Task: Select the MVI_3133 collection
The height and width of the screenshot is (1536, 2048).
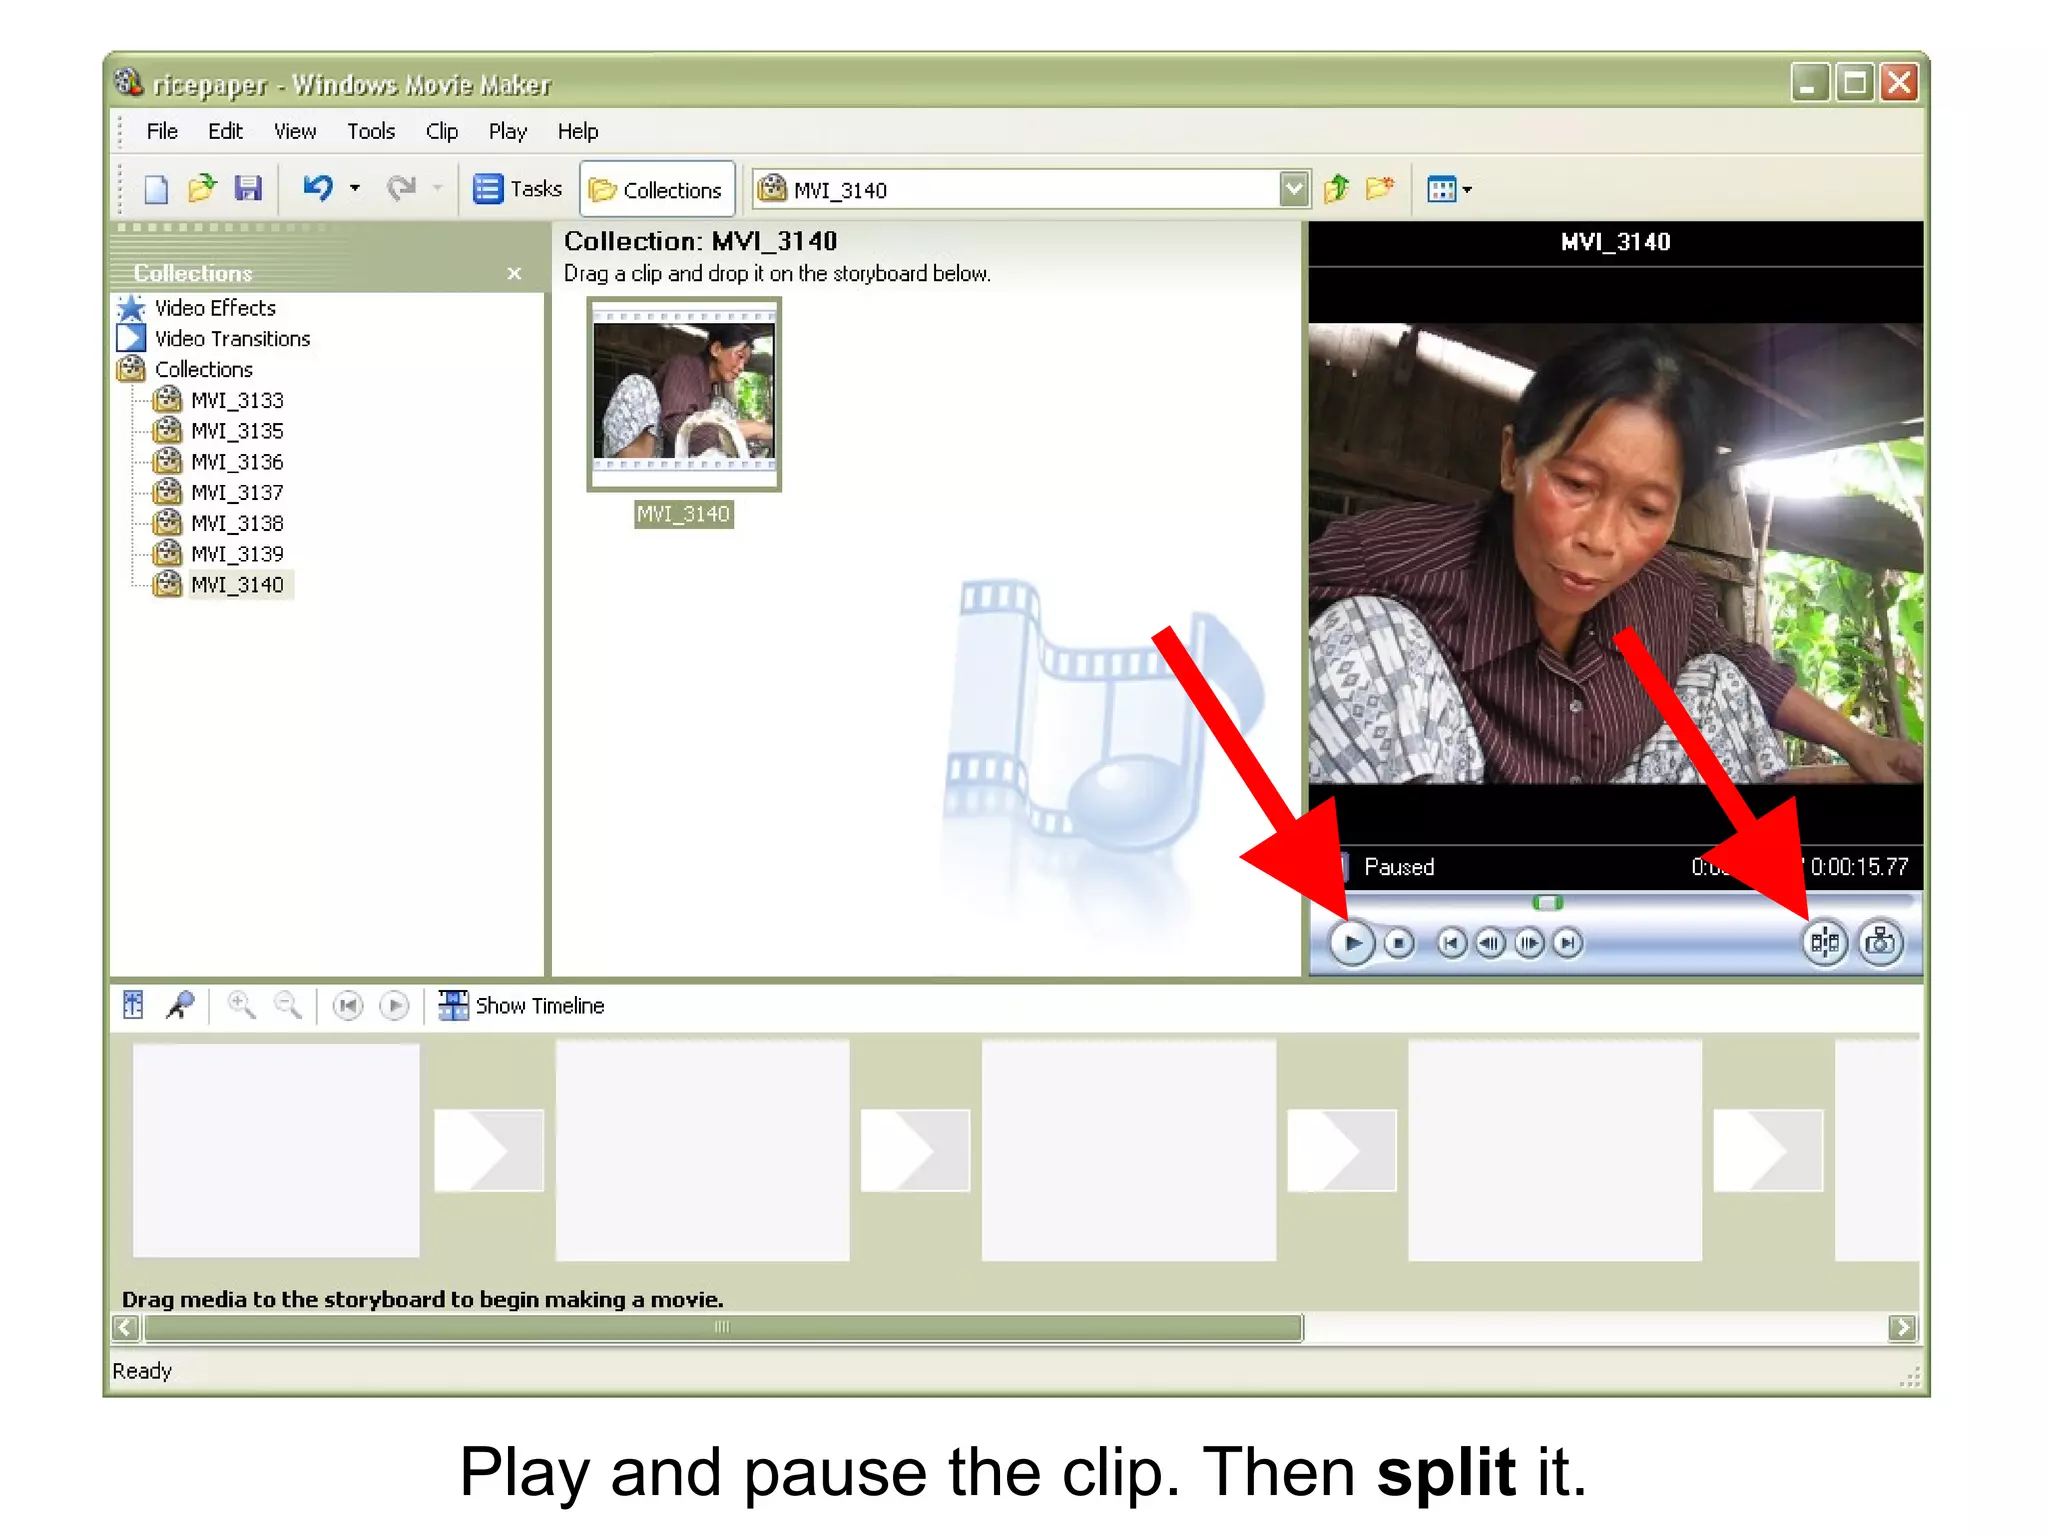Action: [x=237, y=401]
